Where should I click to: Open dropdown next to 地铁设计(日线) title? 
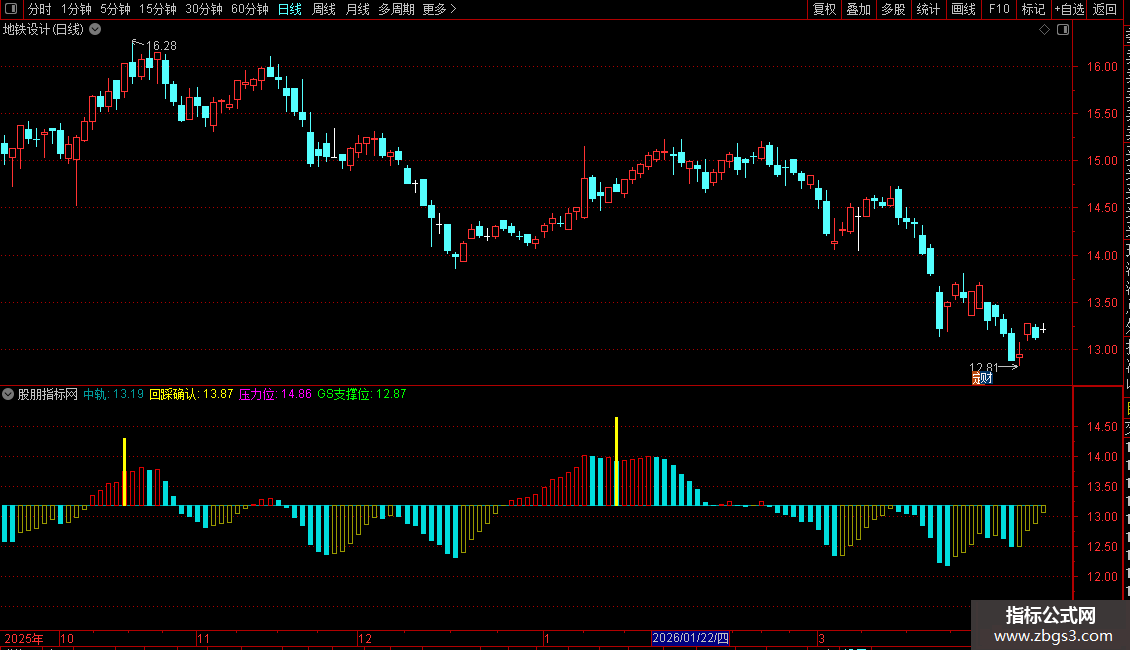click(x=95, y=30)
